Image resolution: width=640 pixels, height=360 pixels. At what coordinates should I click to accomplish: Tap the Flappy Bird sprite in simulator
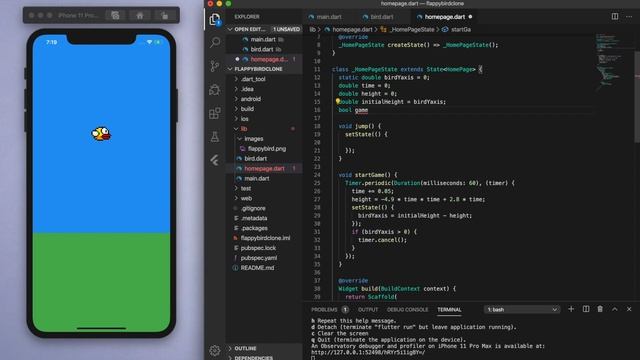click(101, 133)
